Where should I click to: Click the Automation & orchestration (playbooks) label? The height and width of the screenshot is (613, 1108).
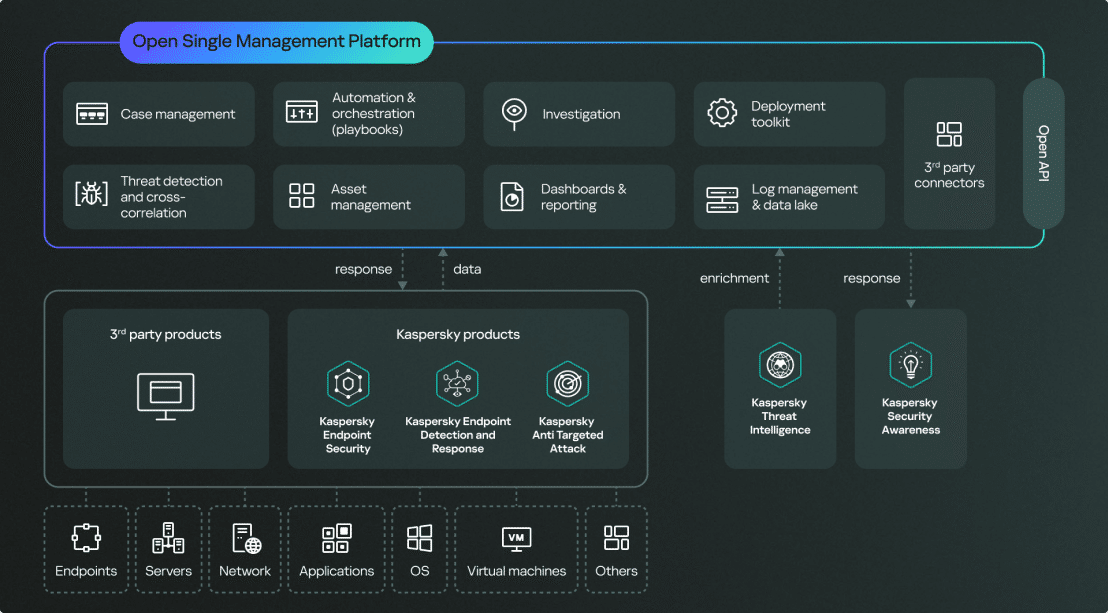pyautogui.click(x=374, y=114)
